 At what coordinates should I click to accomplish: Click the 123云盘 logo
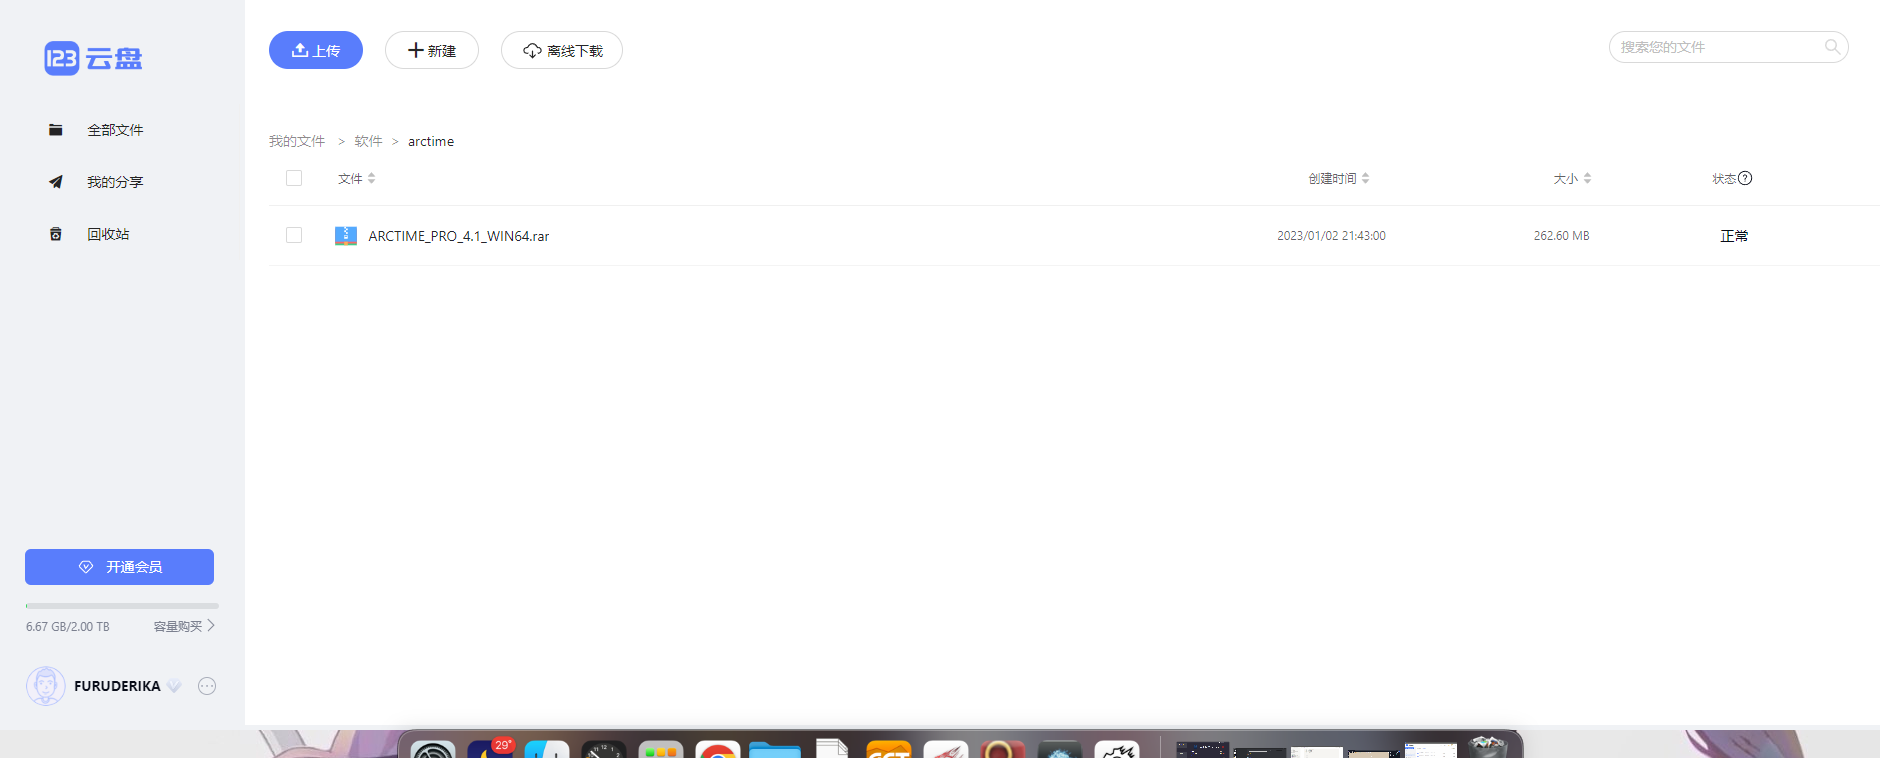click(x=93, y=59)
